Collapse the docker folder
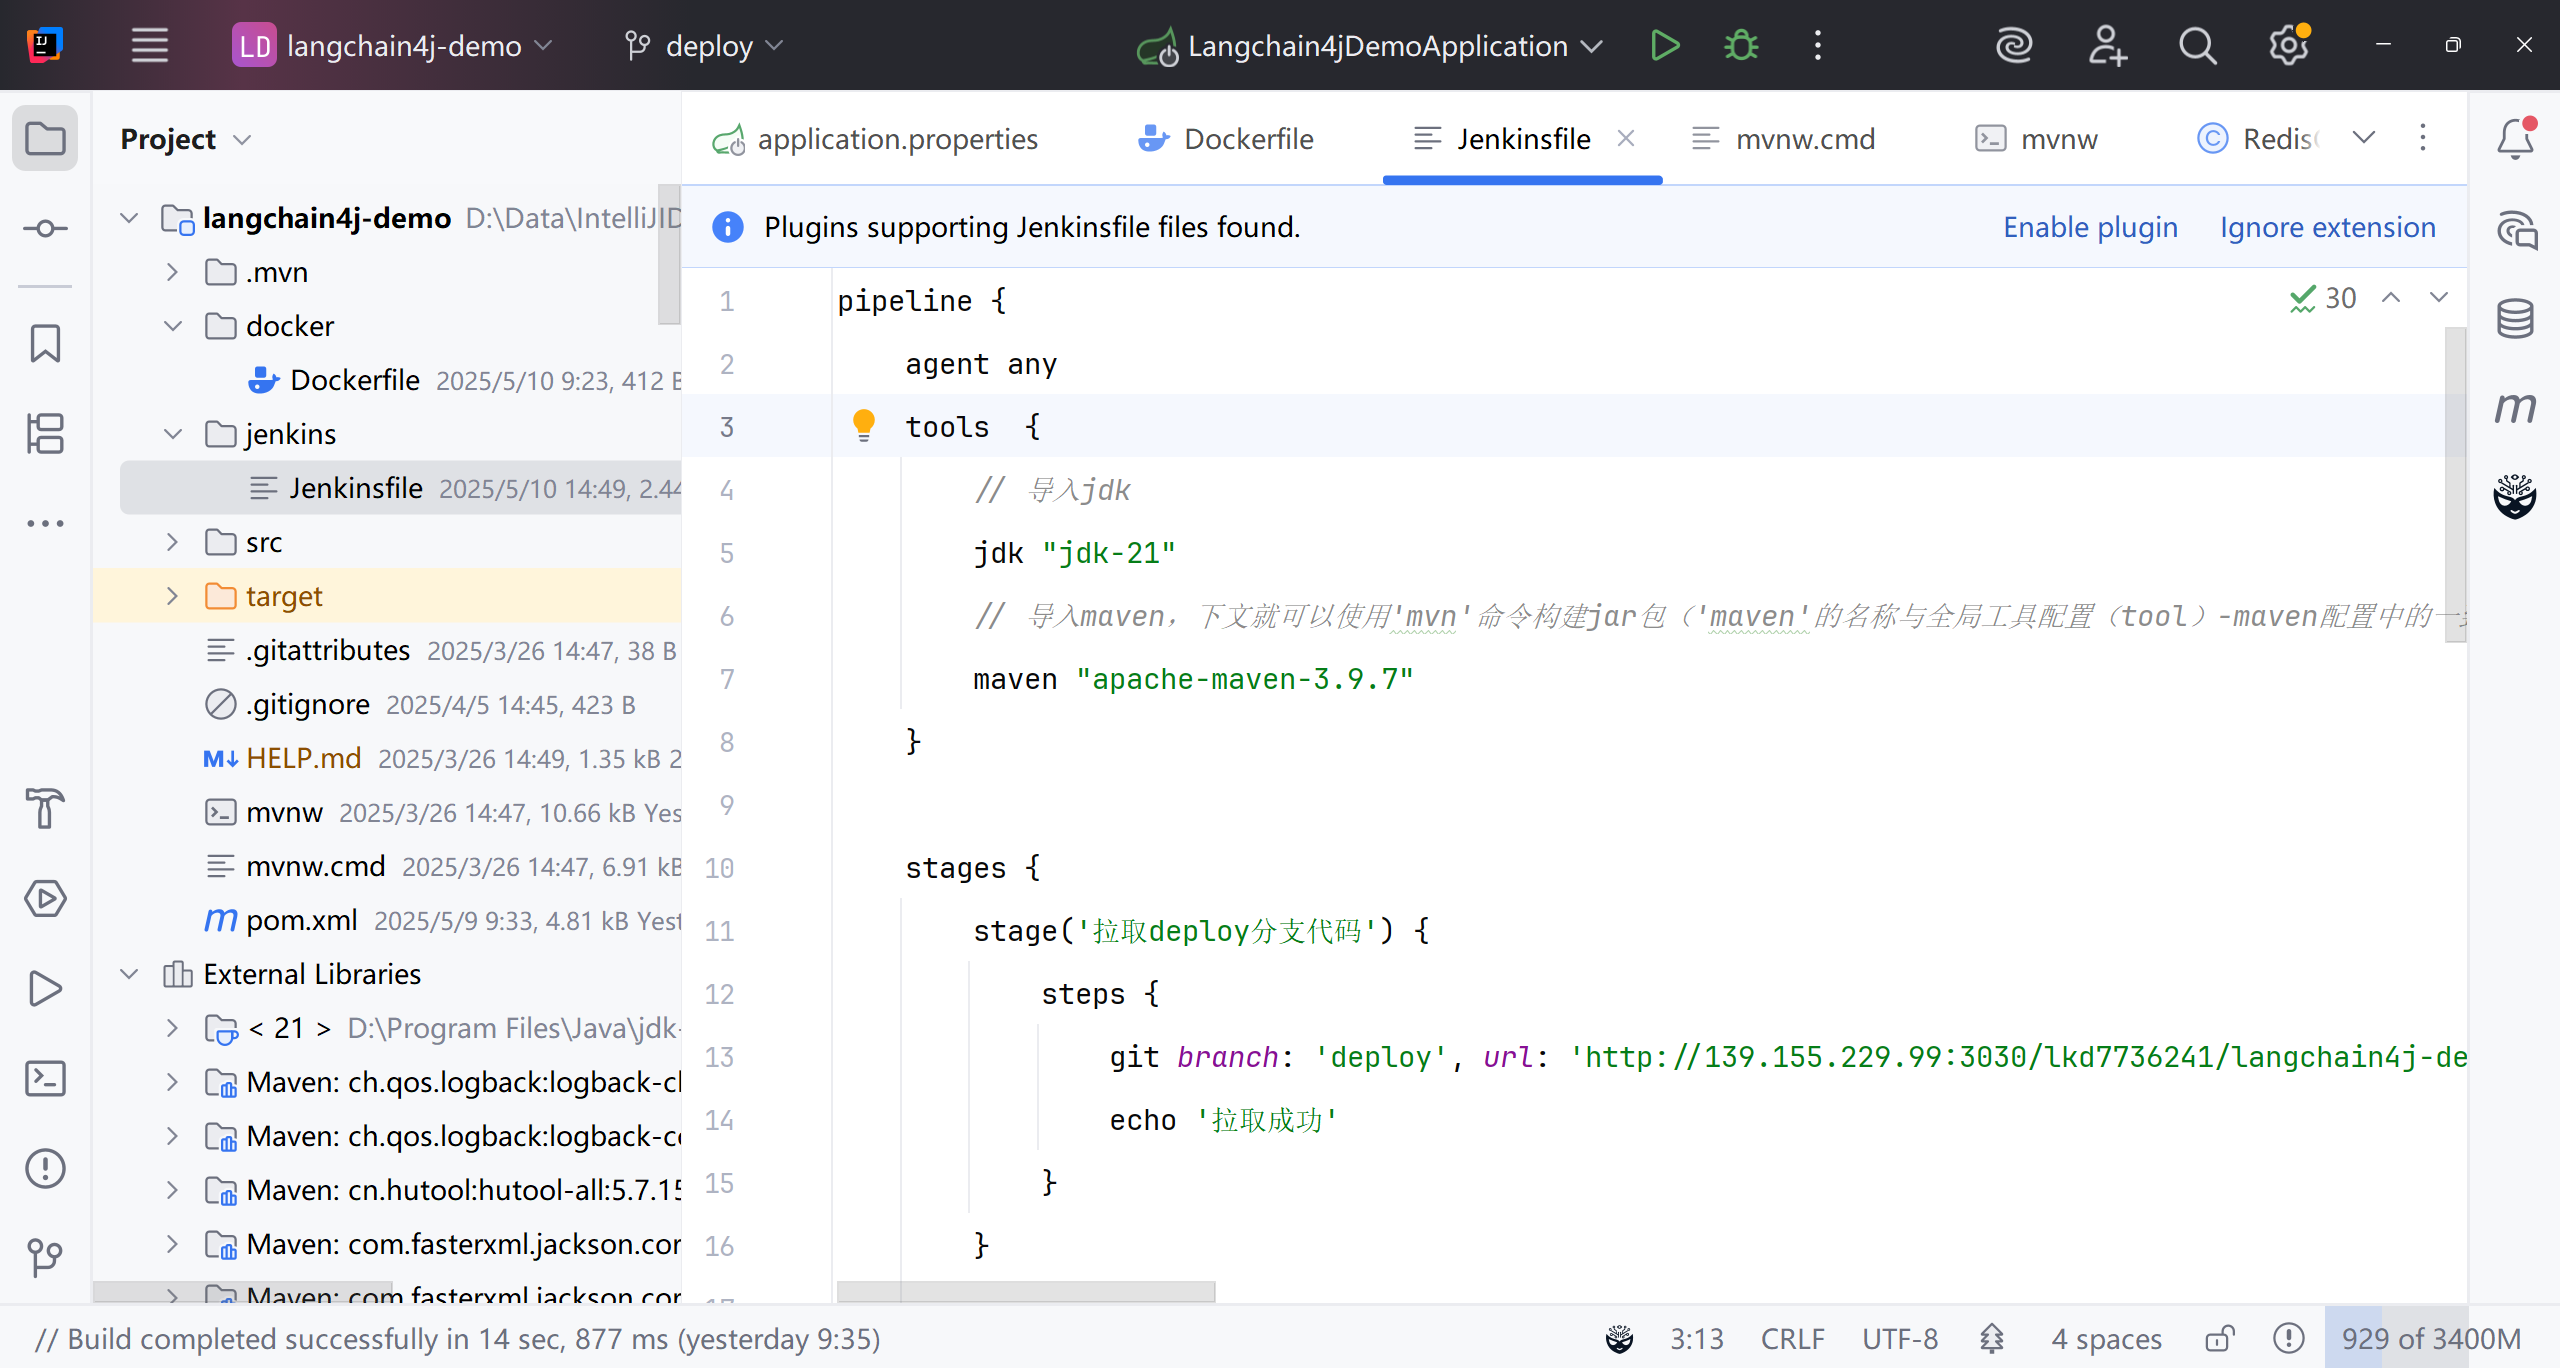Image resolution: width=2560 pixels, height=1368 pixels. coord(172,326)
